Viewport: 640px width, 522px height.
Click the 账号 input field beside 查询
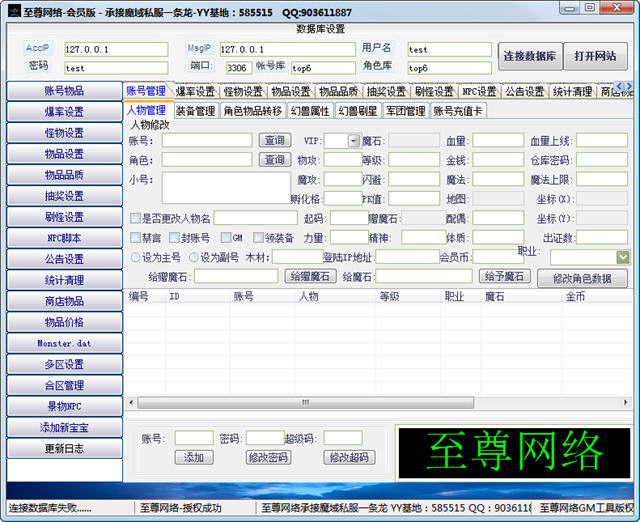tap(207, 141)
